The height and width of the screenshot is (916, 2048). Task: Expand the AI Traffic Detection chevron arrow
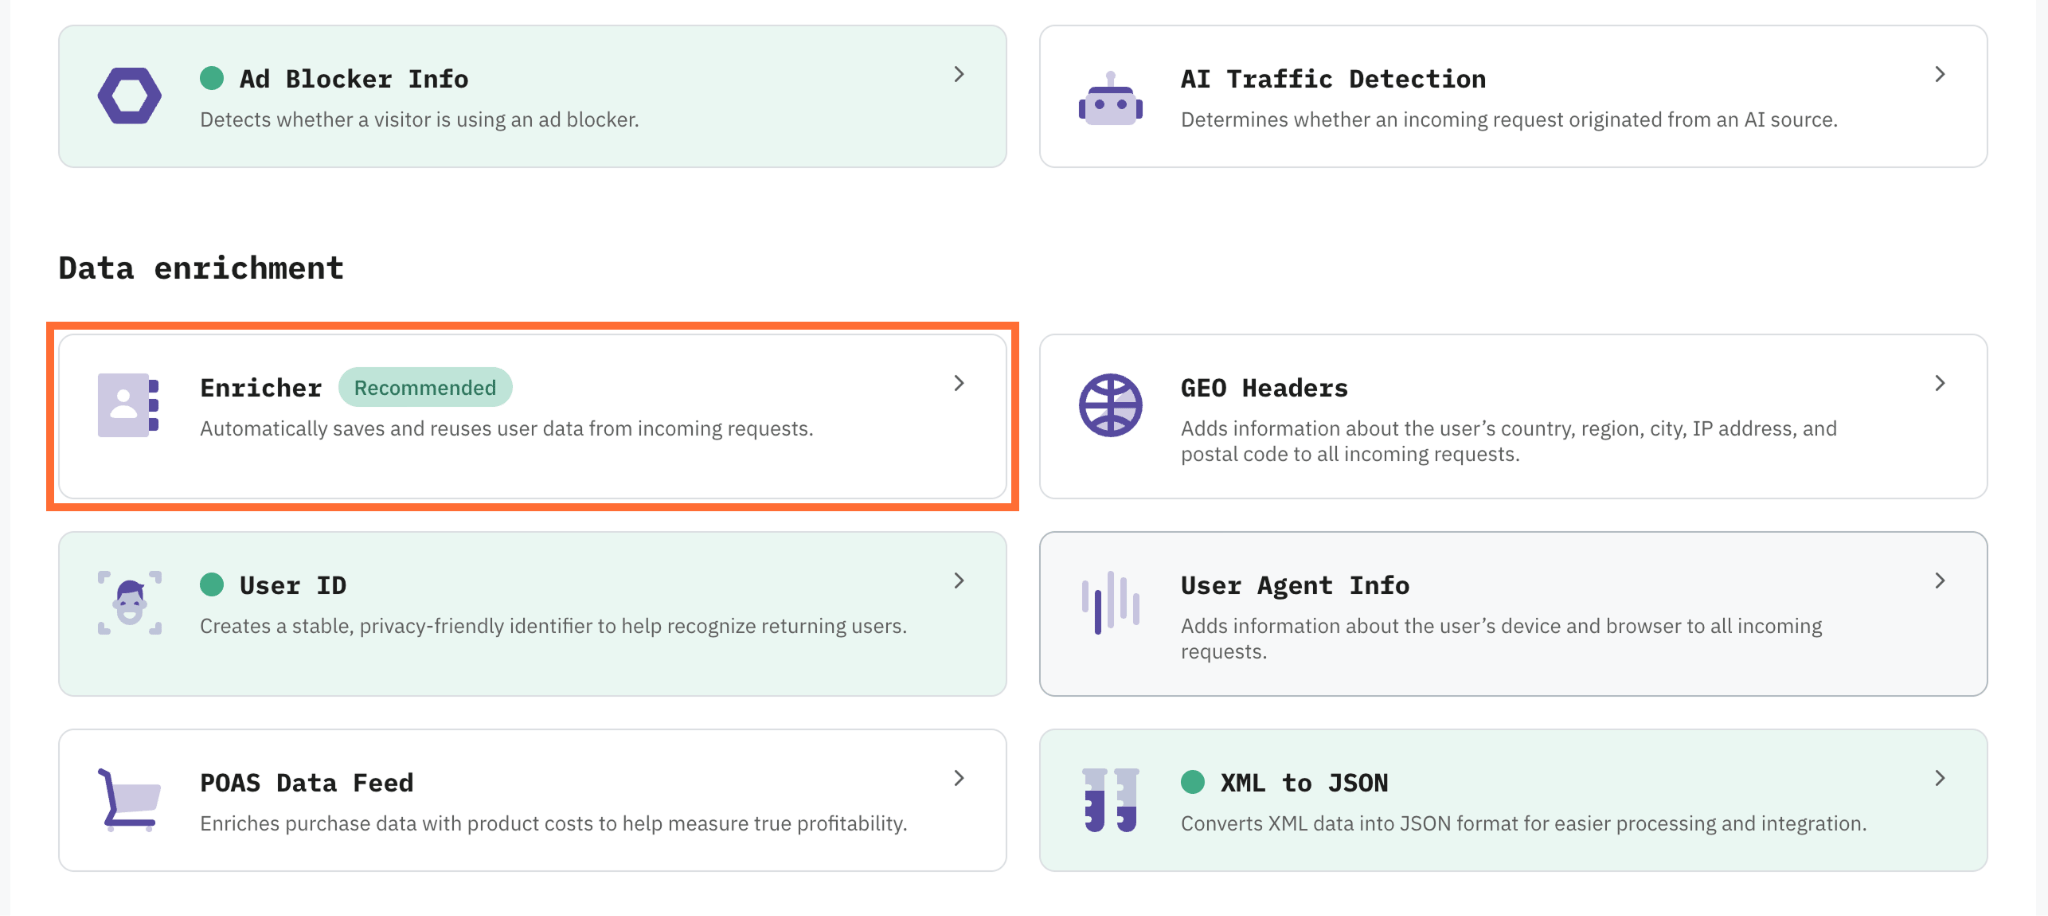(1940, 74)
